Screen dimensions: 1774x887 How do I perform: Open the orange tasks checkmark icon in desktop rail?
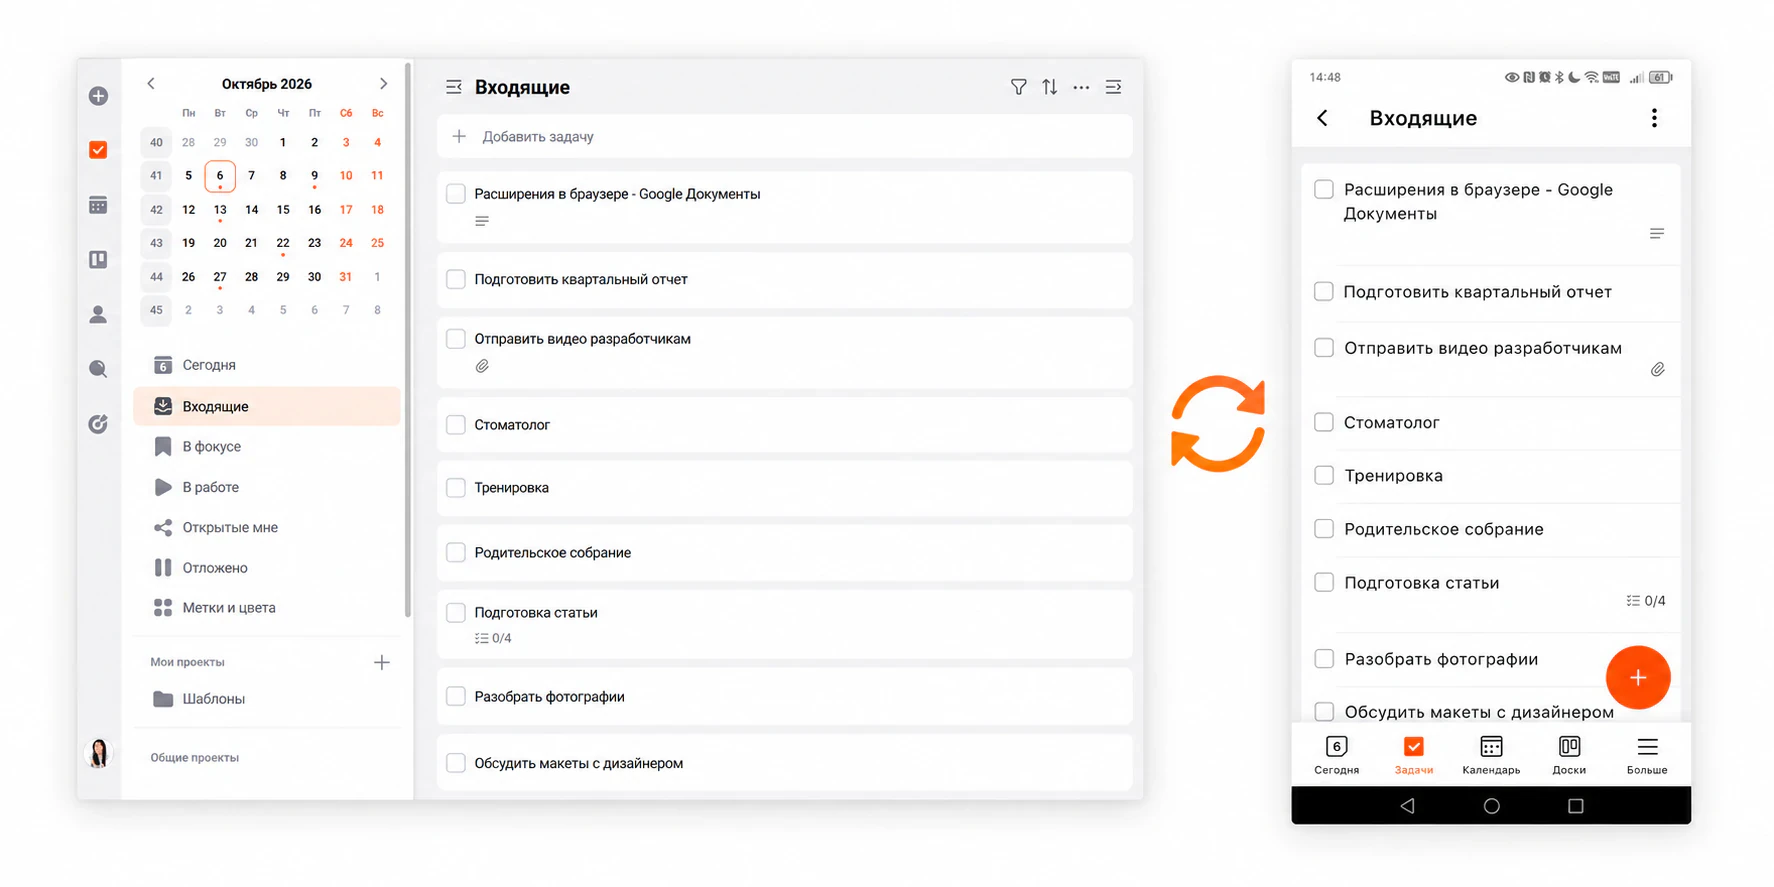pyautogui.click(x=98, y=150)
